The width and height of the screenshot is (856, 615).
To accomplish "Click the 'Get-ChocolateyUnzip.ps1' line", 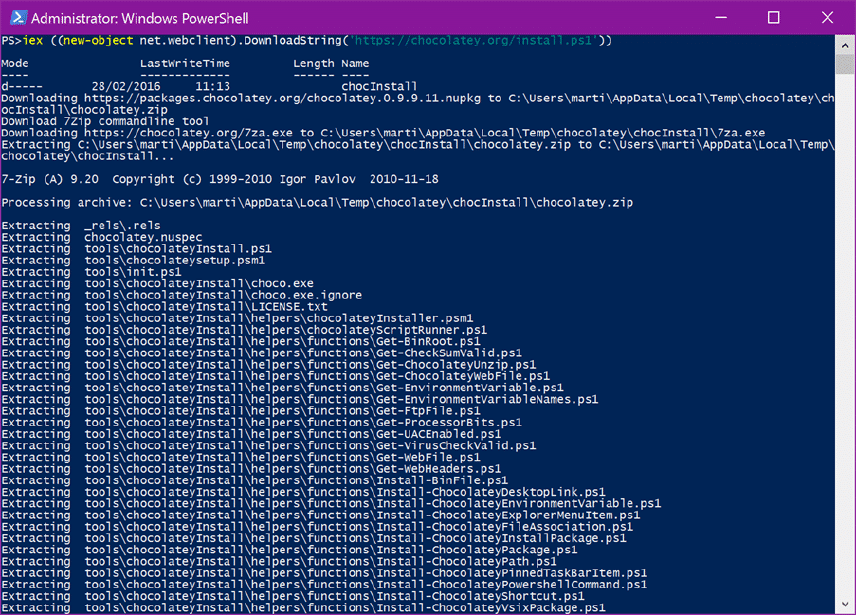I will point(268,365).
